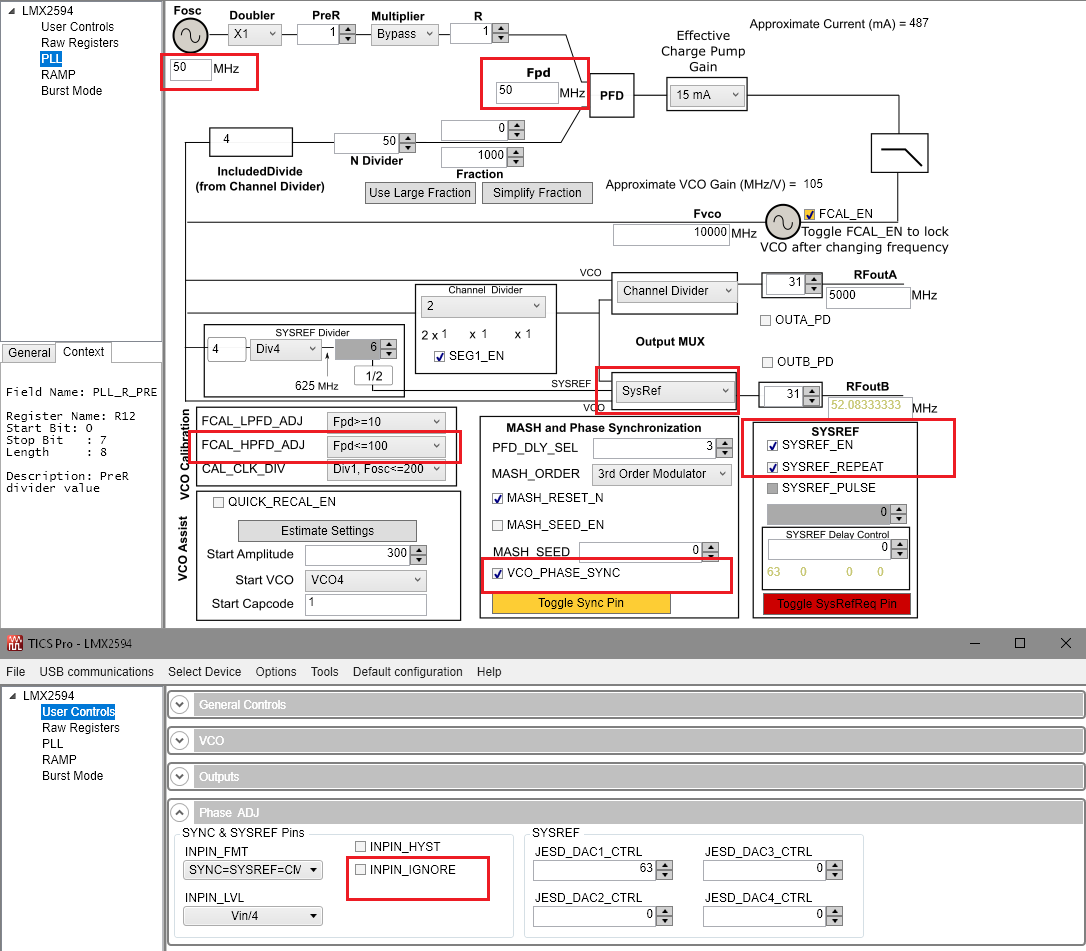Switch to the Context tab

[84, 352]
